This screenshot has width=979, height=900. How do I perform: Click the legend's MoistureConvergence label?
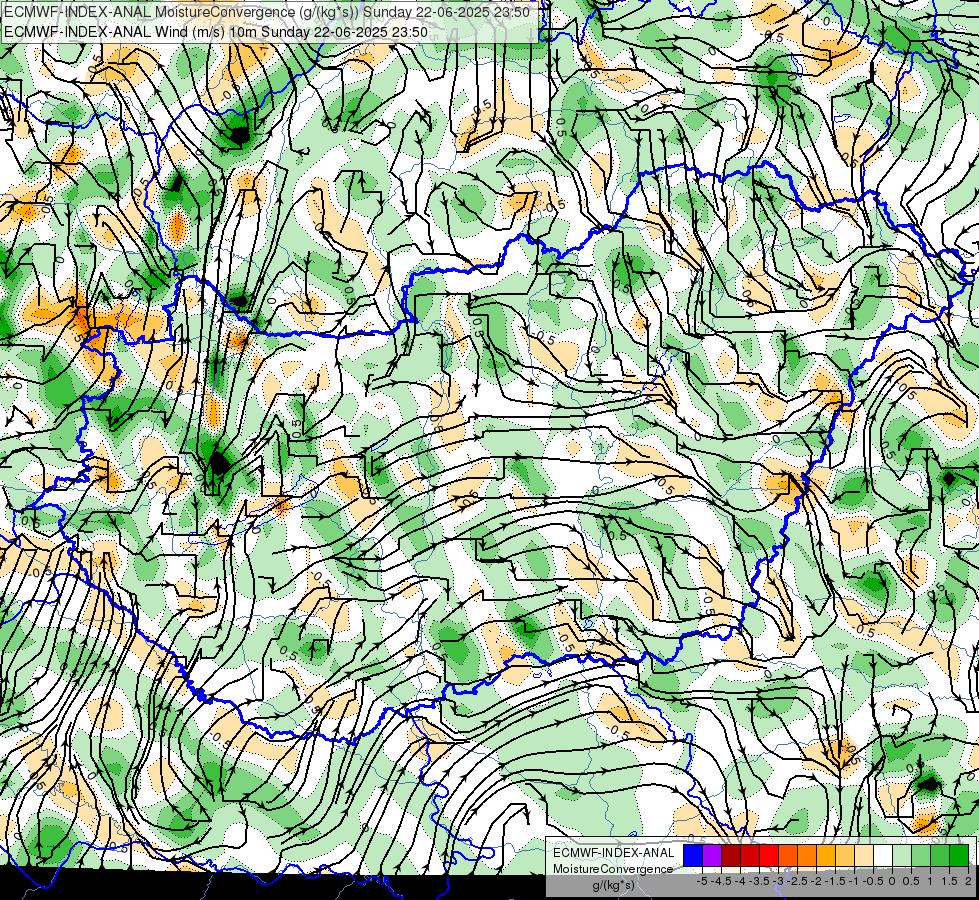[x=613, y=869]
